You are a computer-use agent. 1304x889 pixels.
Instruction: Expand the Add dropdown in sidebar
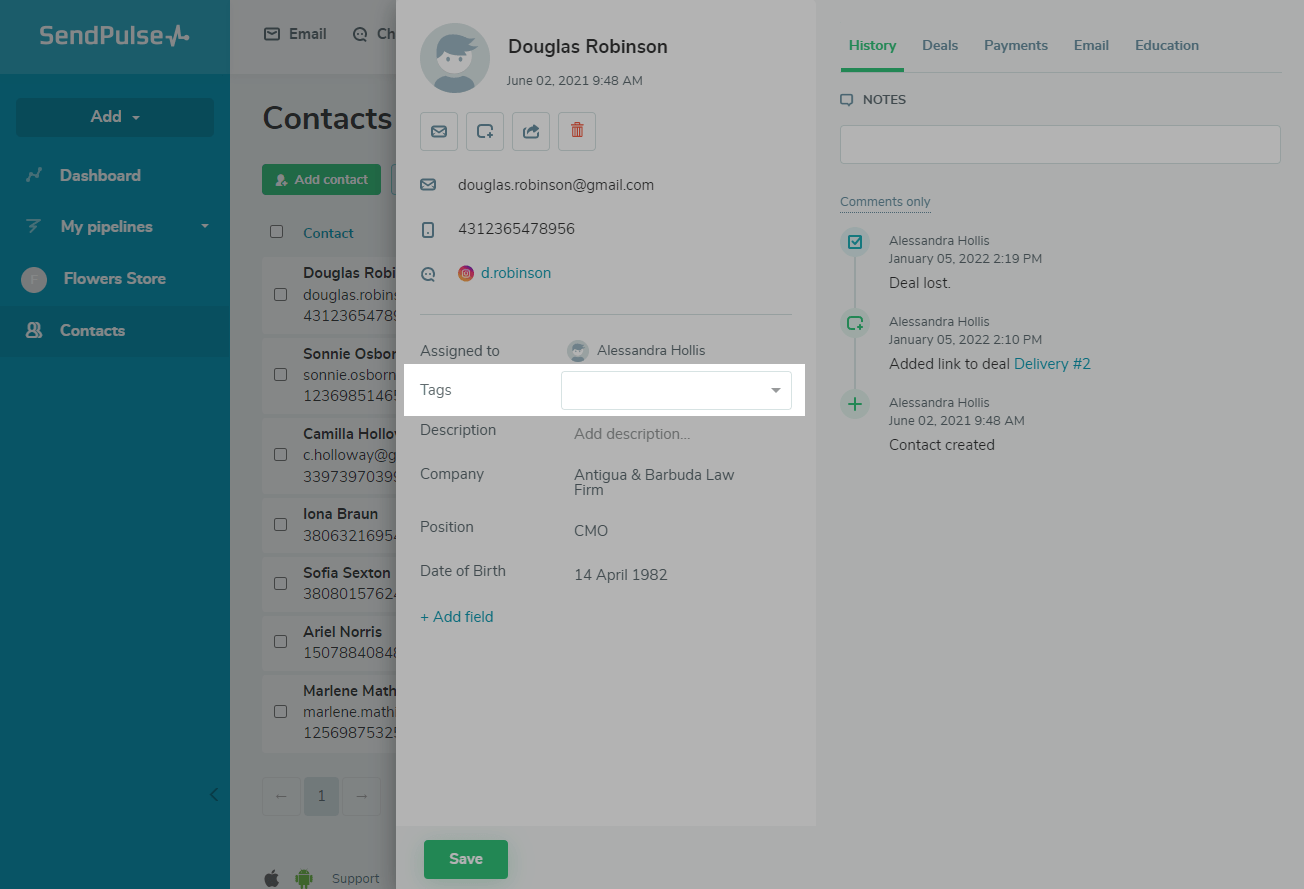click(115, 117)
